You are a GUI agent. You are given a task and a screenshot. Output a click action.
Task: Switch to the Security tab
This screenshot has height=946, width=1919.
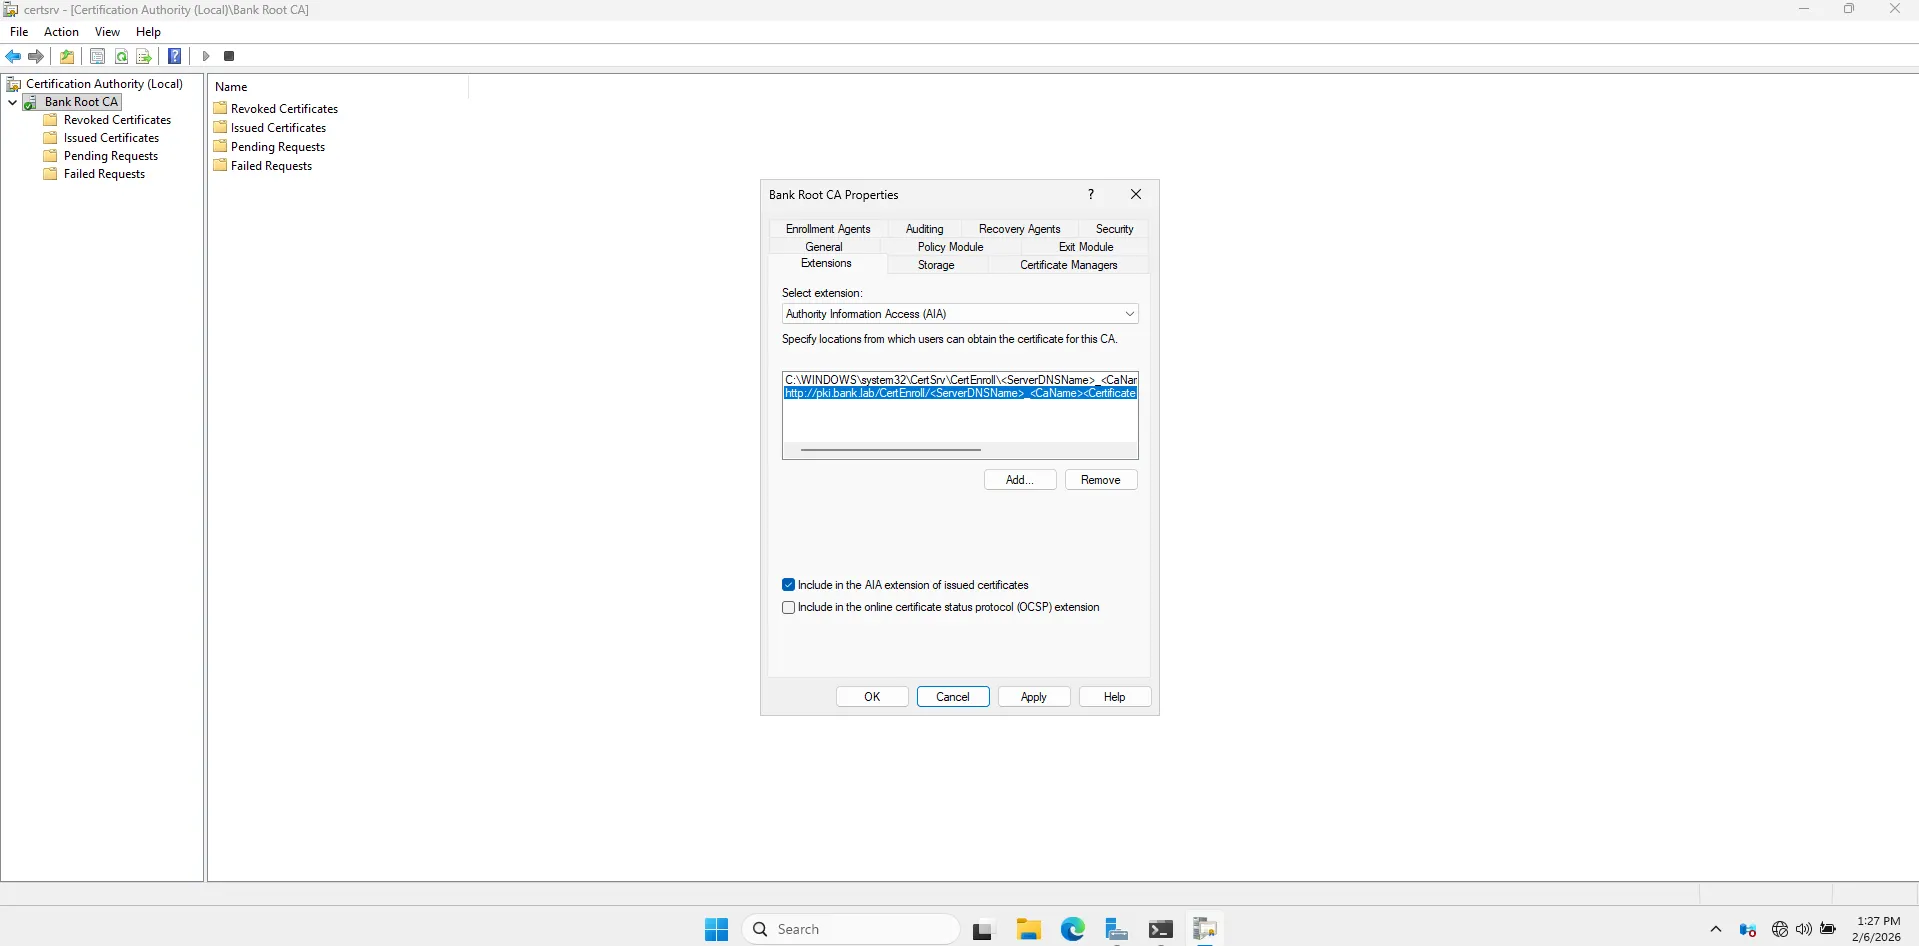click(1114, 229)
